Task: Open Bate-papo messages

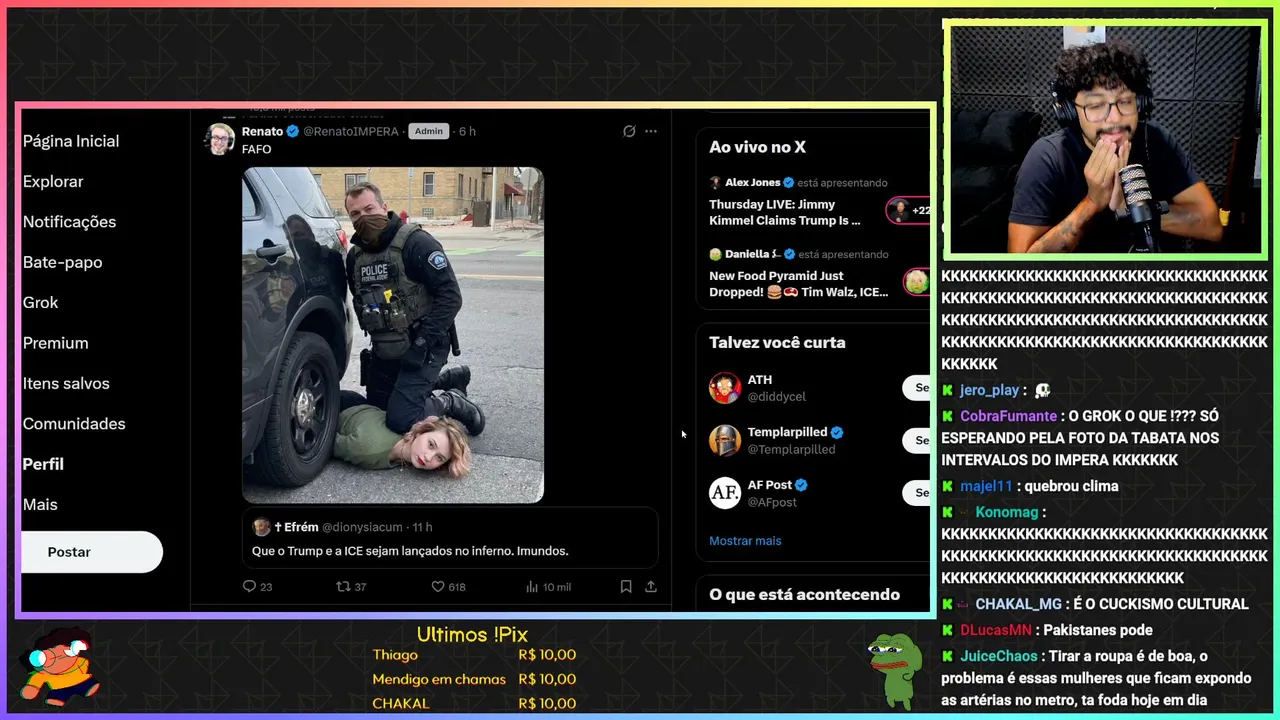Action: pos(62,262)
